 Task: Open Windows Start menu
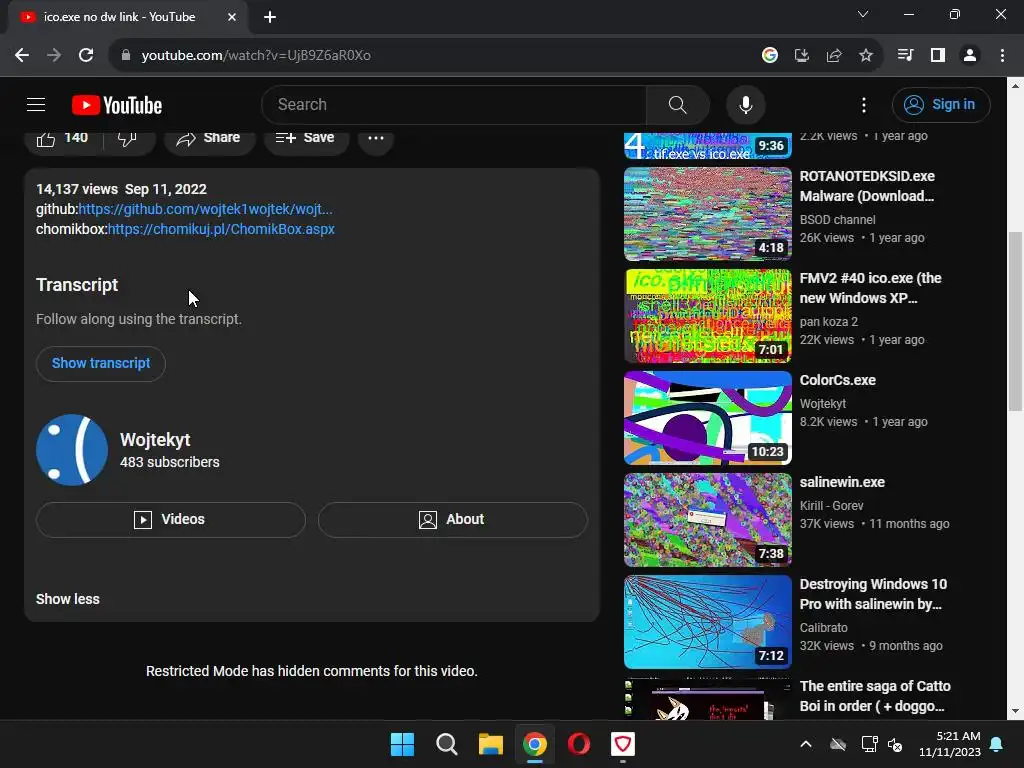[x=402, y=744]
